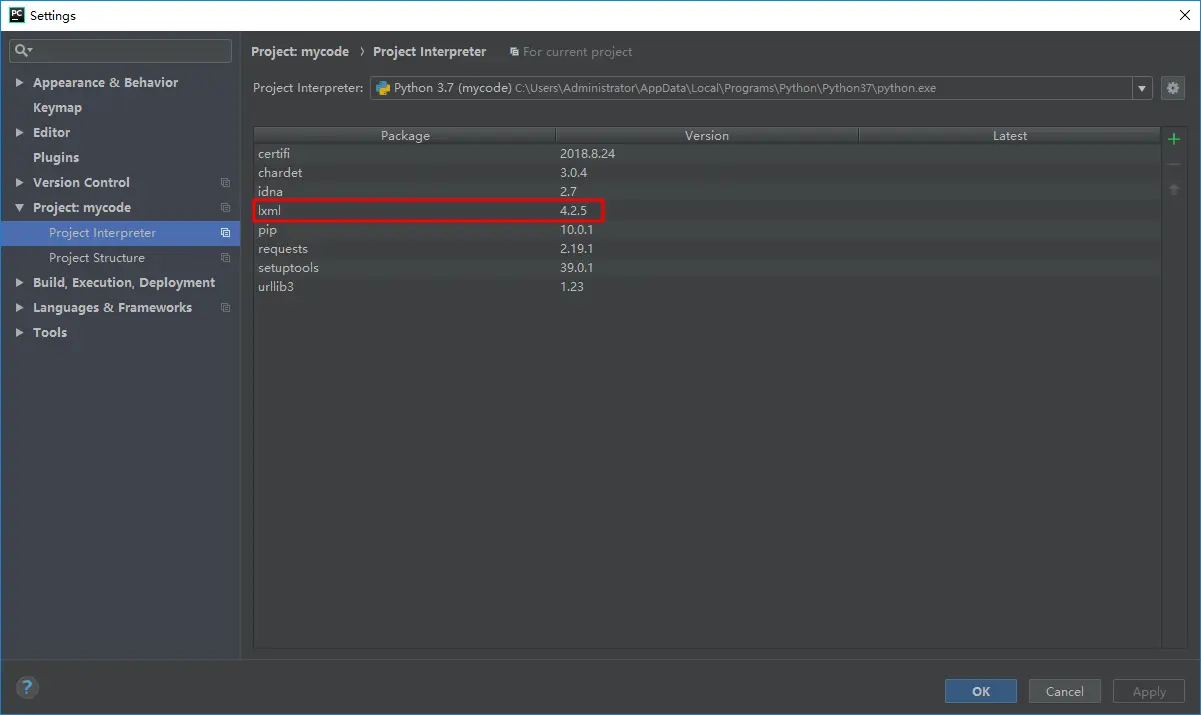1201x715 pixels.
Task: Open the Project Interpreter dropdown arrow
Action: click(x=1142, y=88)
